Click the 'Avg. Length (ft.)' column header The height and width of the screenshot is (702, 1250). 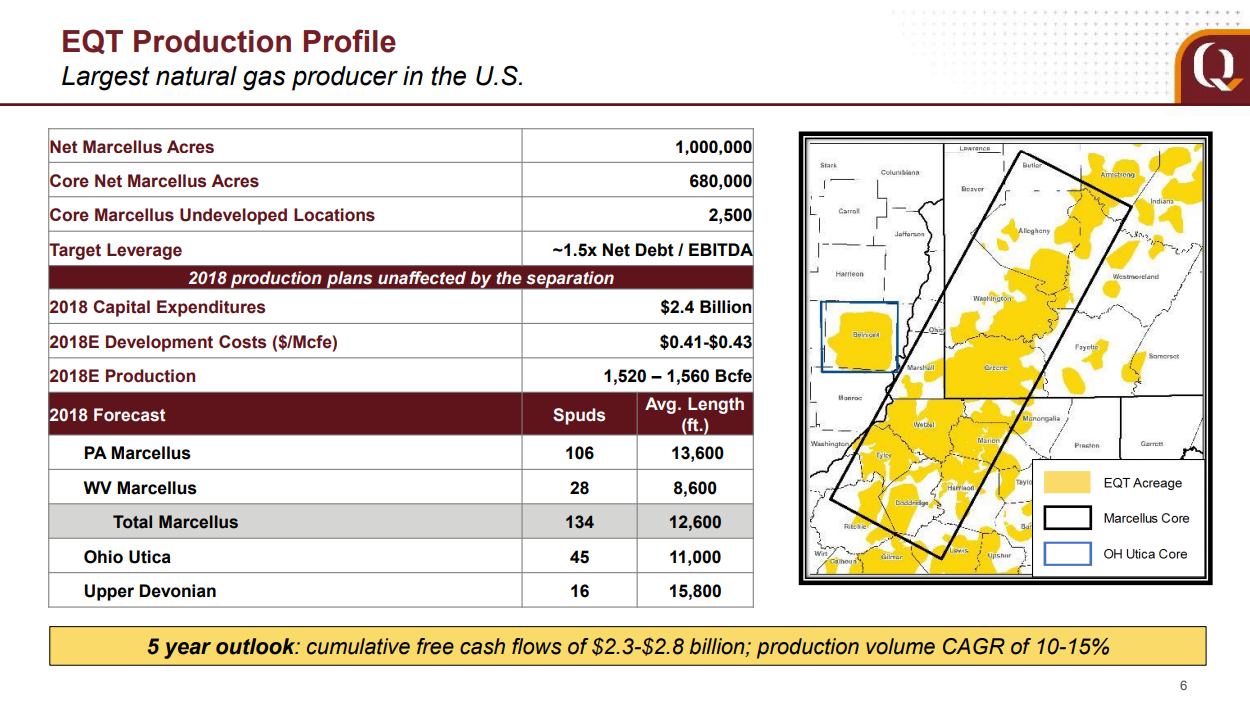point(695,414)
